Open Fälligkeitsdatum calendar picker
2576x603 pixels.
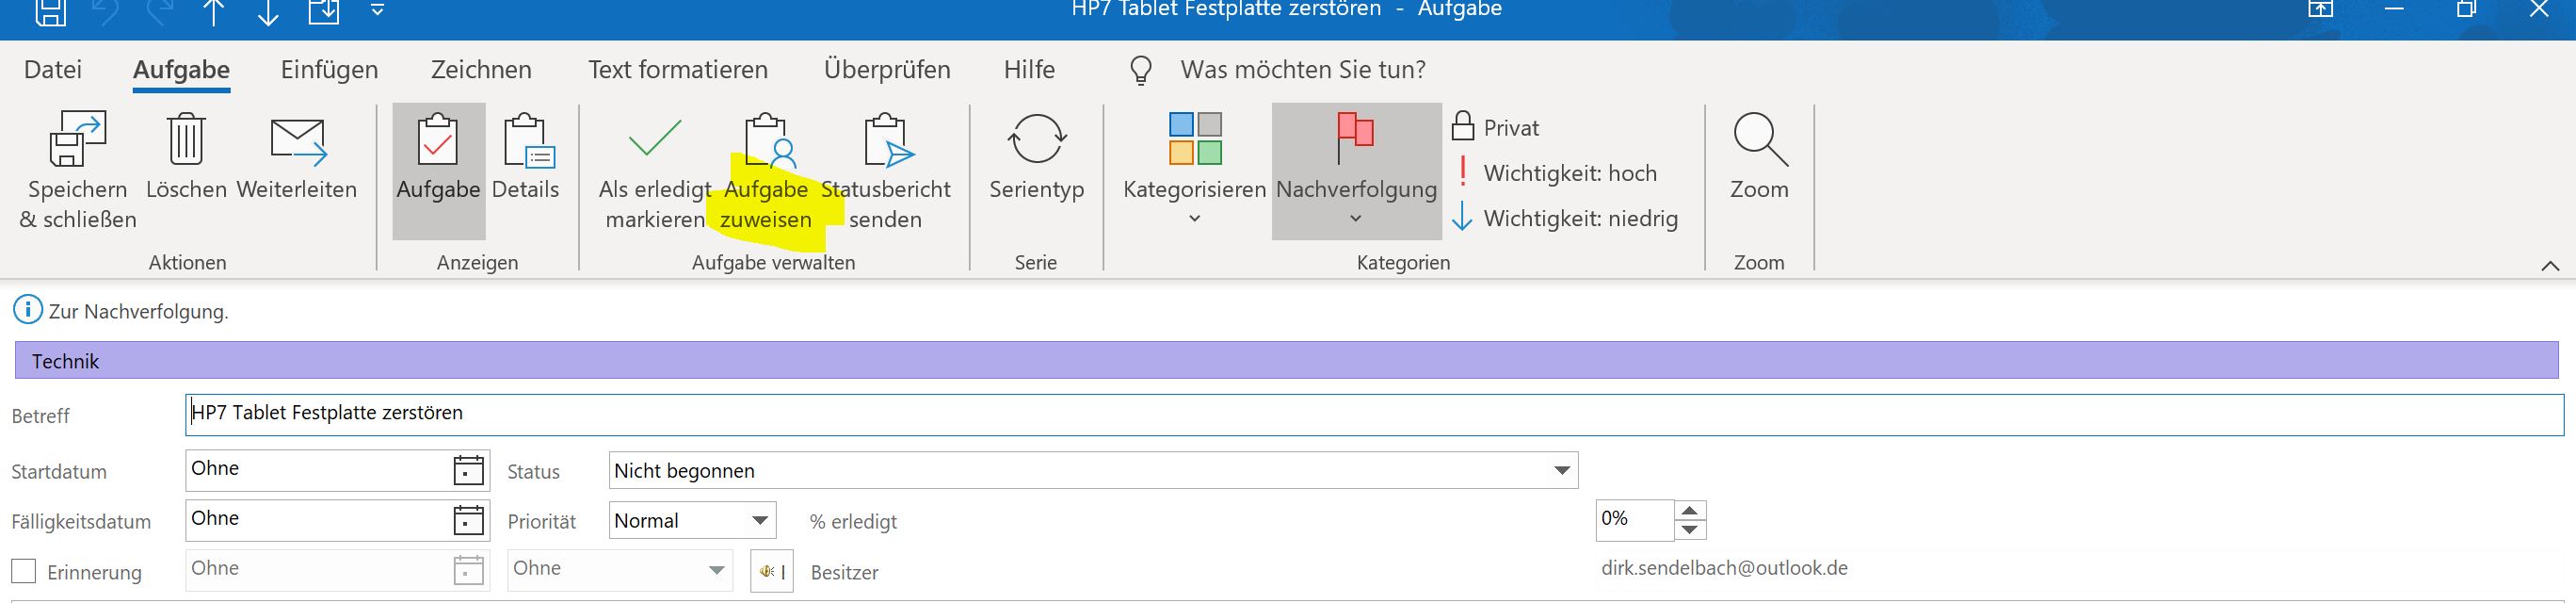pyautogui.click(x=468, y=520)
